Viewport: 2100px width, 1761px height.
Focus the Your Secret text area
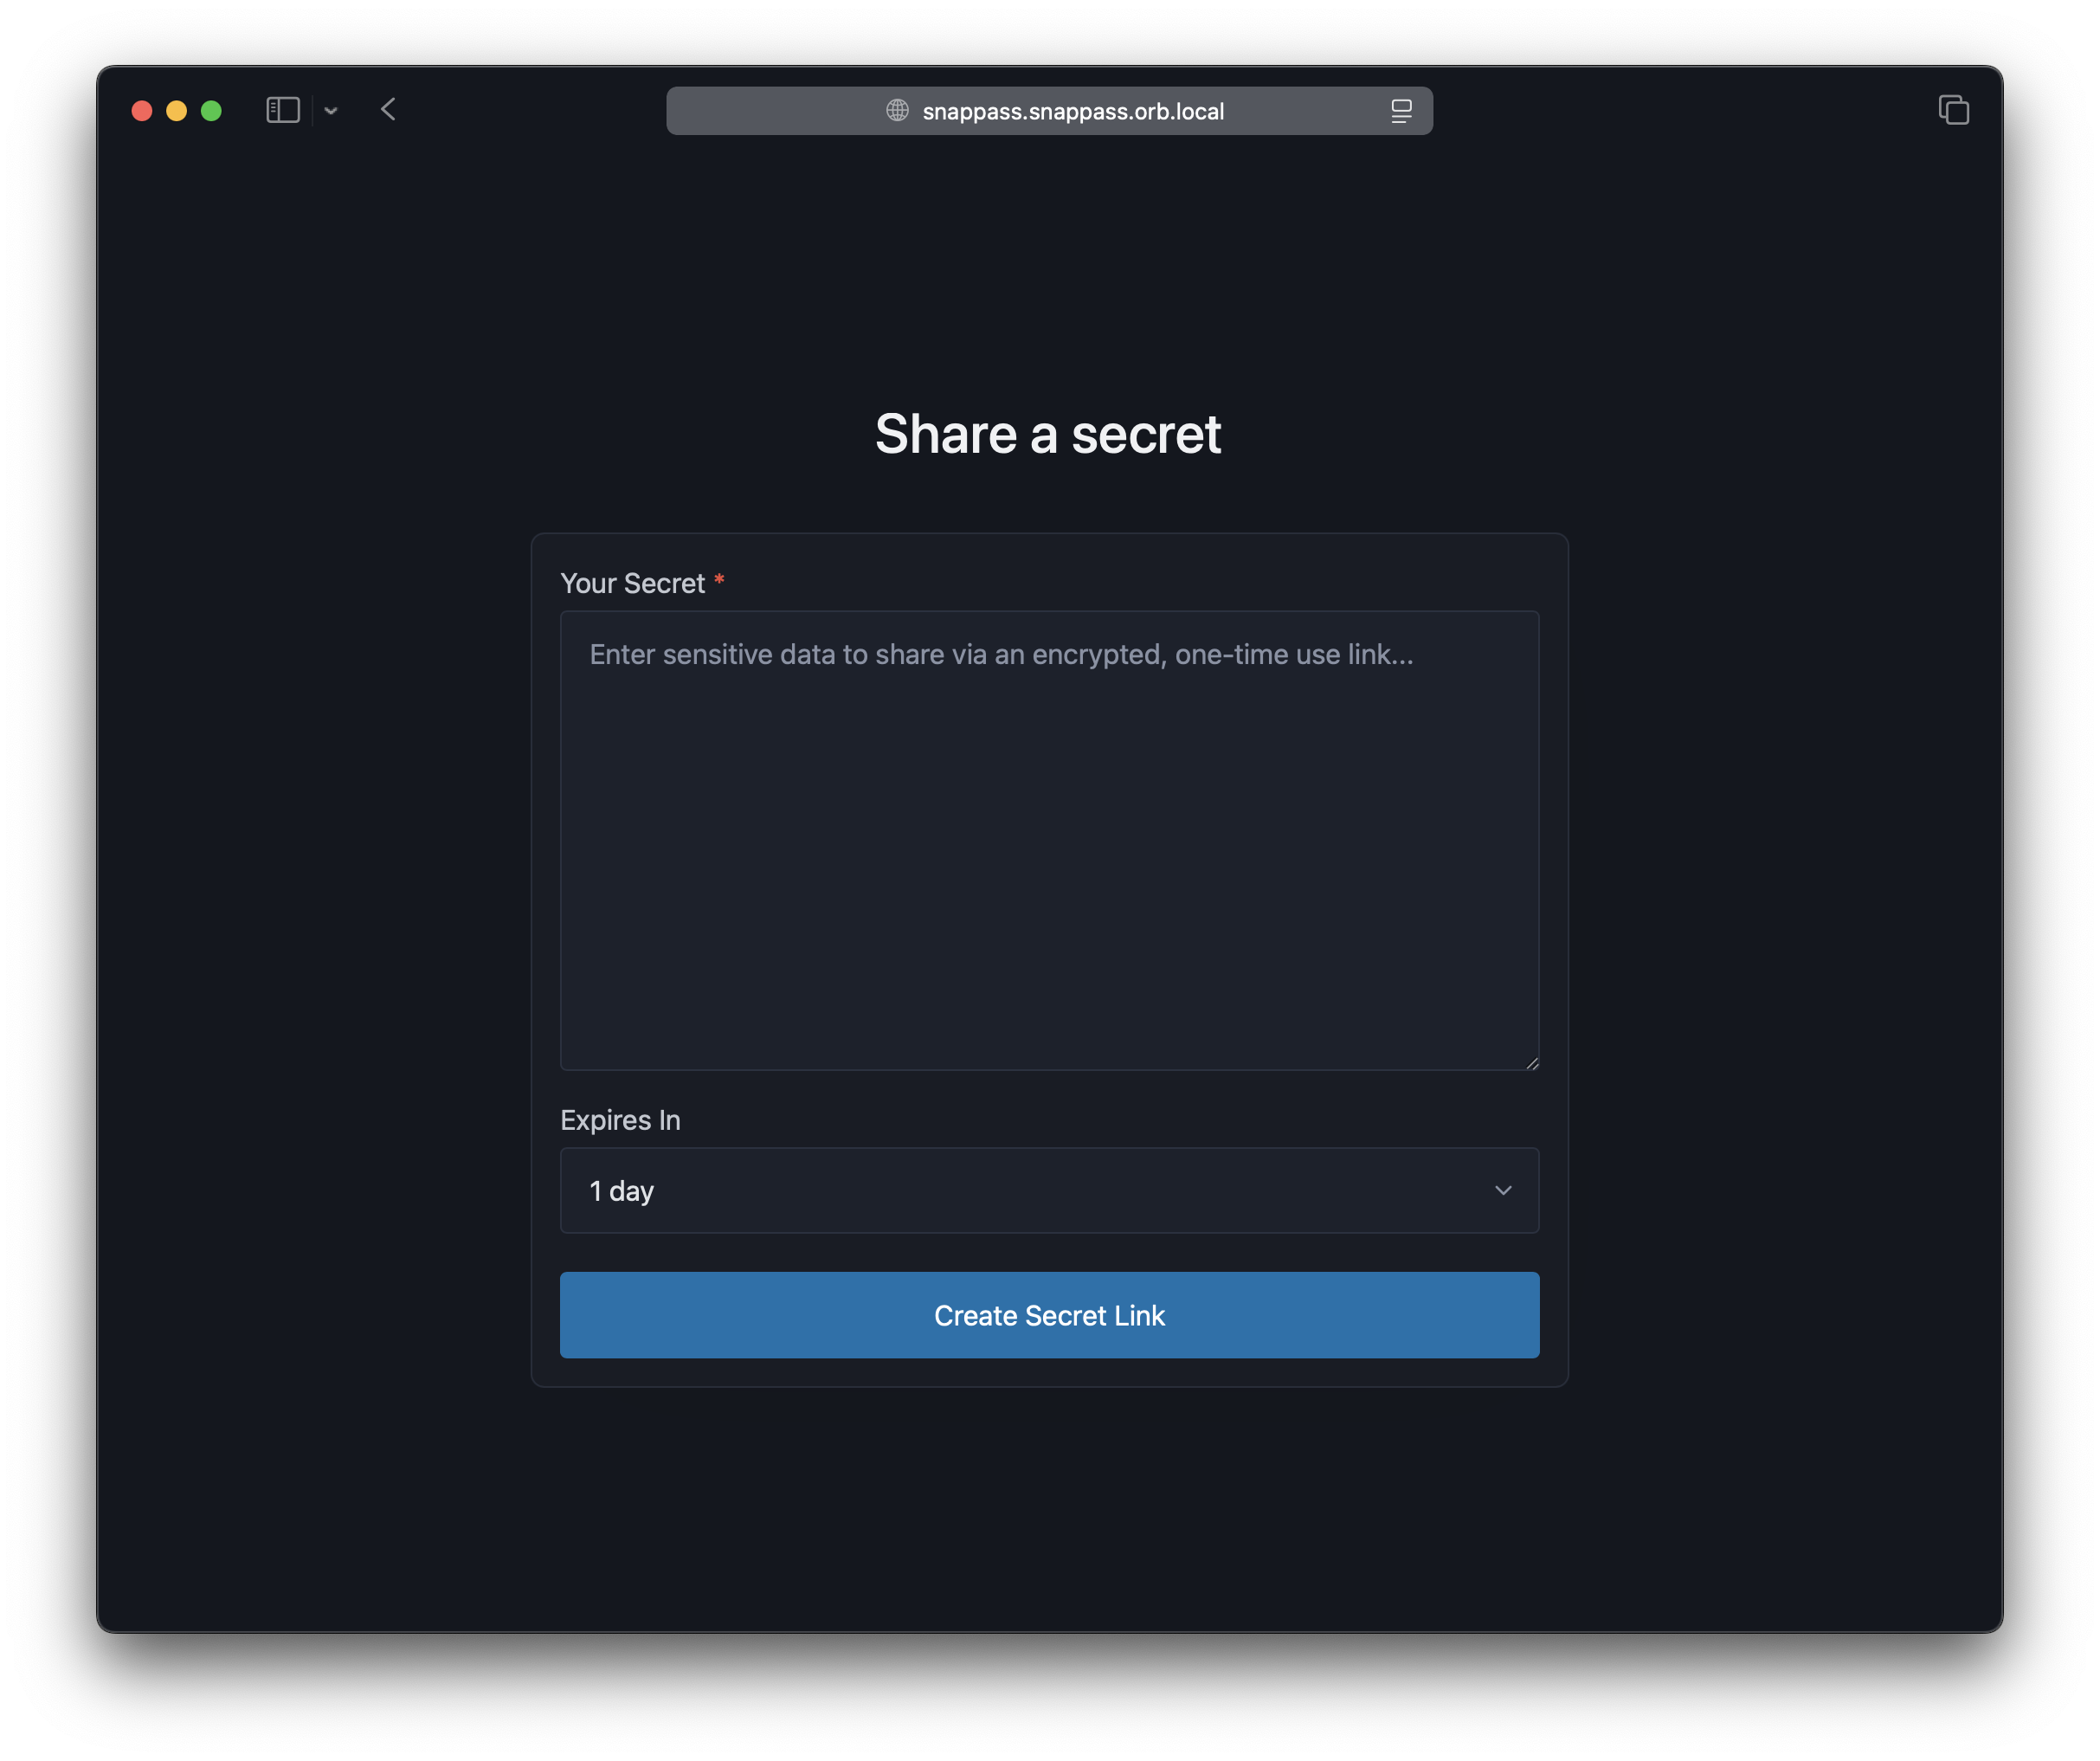point(1049,840)
